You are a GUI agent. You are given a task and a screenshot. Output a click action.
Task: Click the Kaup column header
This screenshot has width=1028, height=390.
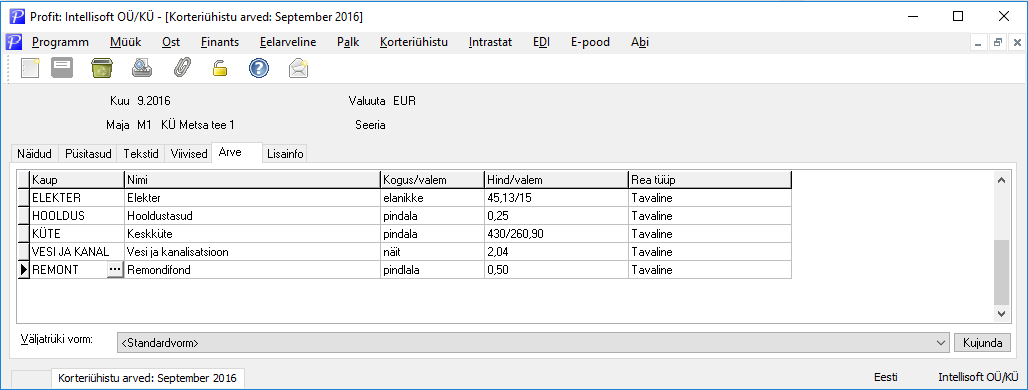(x=77, y=179)
